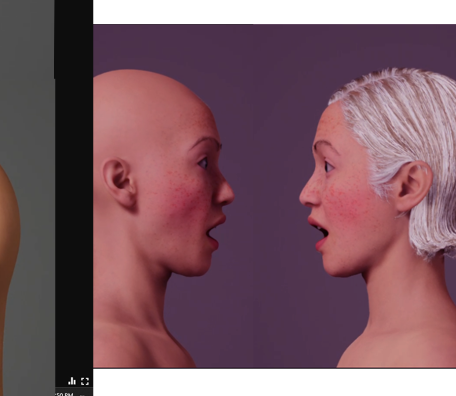456x396 pixels.
Task: Click the white-haired character's open mouth
Action: (318, 232)
